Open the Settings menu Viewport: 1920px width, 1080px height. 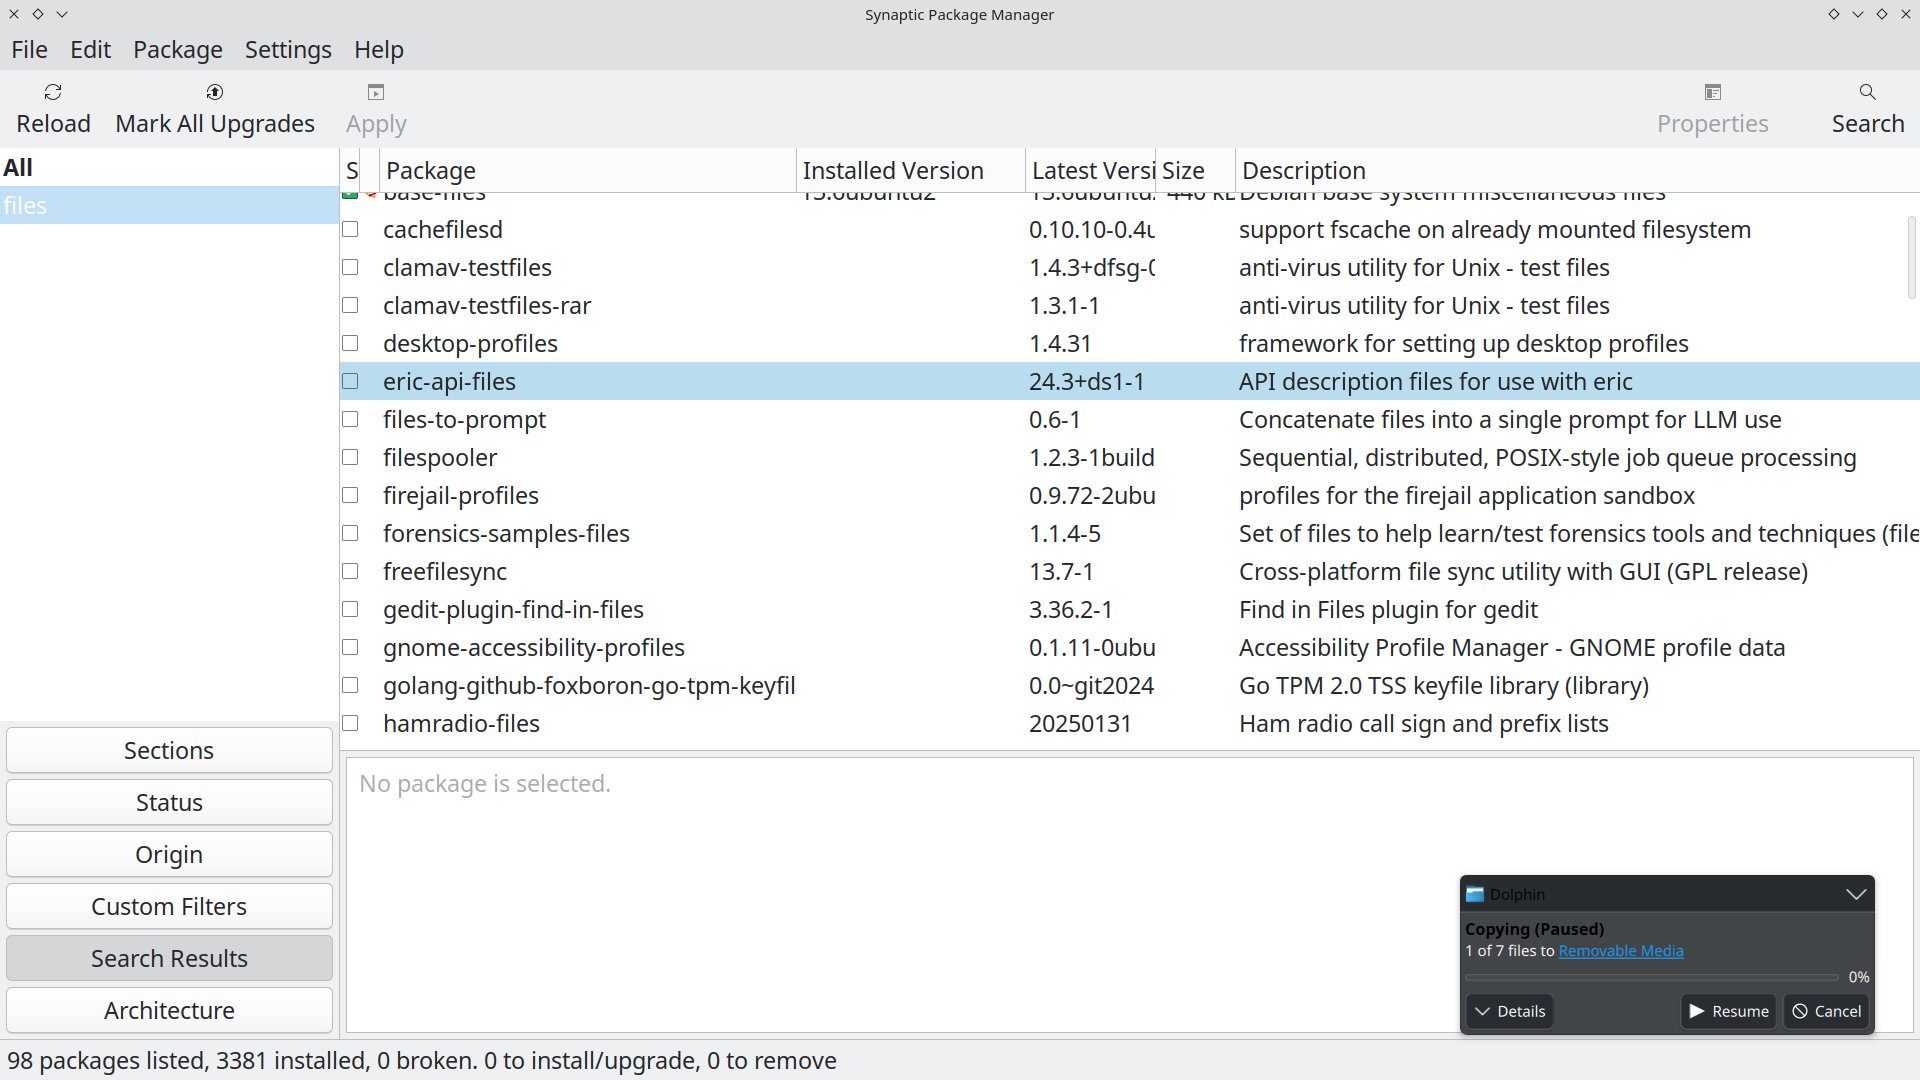coord(288,50)
